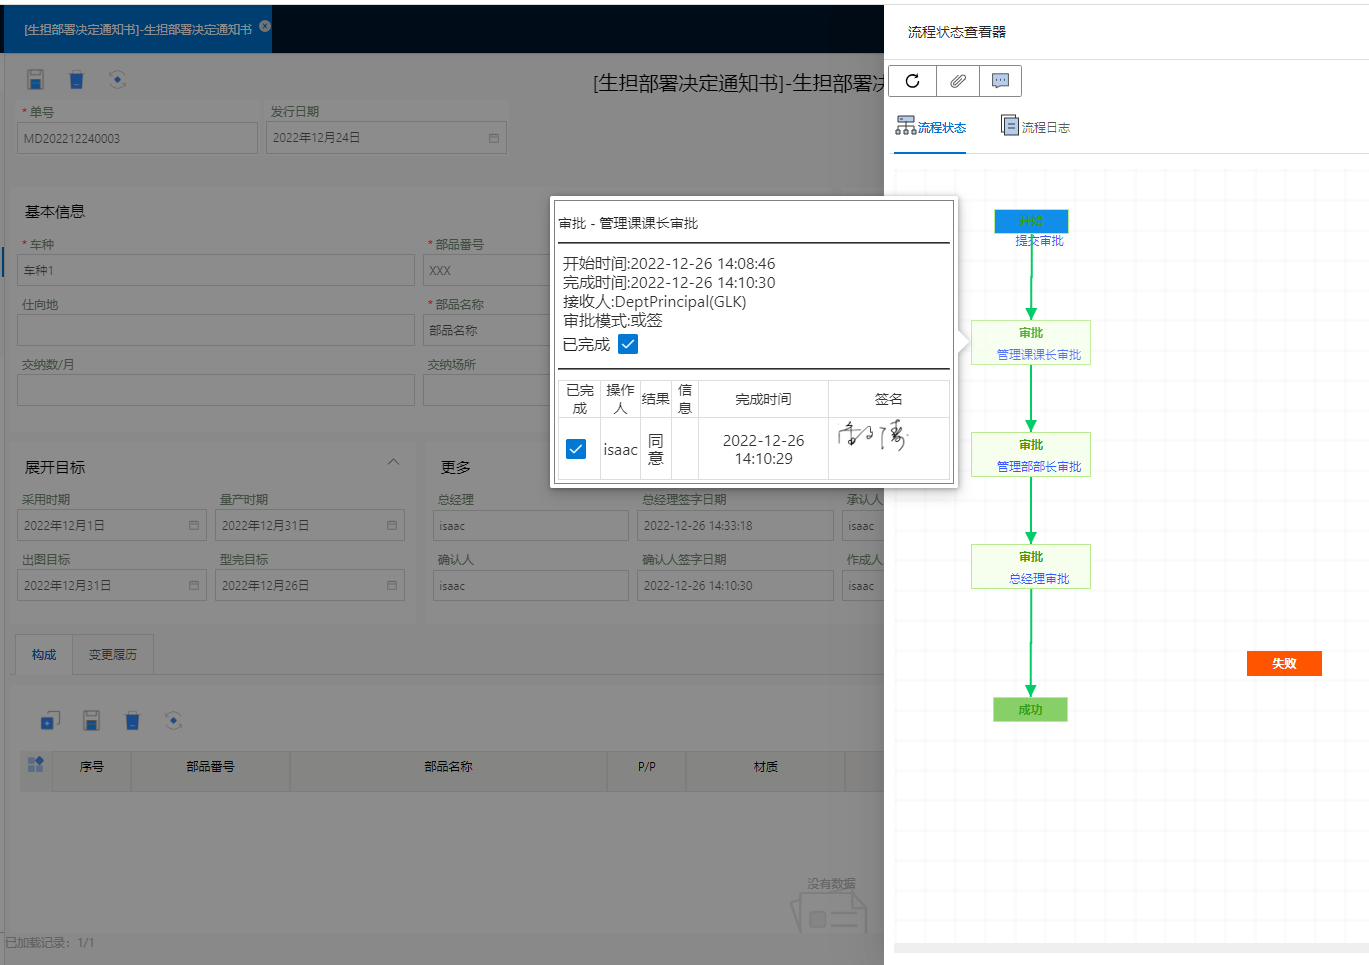
Task: Open the 发行日期 calendar picker
Action: 493,138
